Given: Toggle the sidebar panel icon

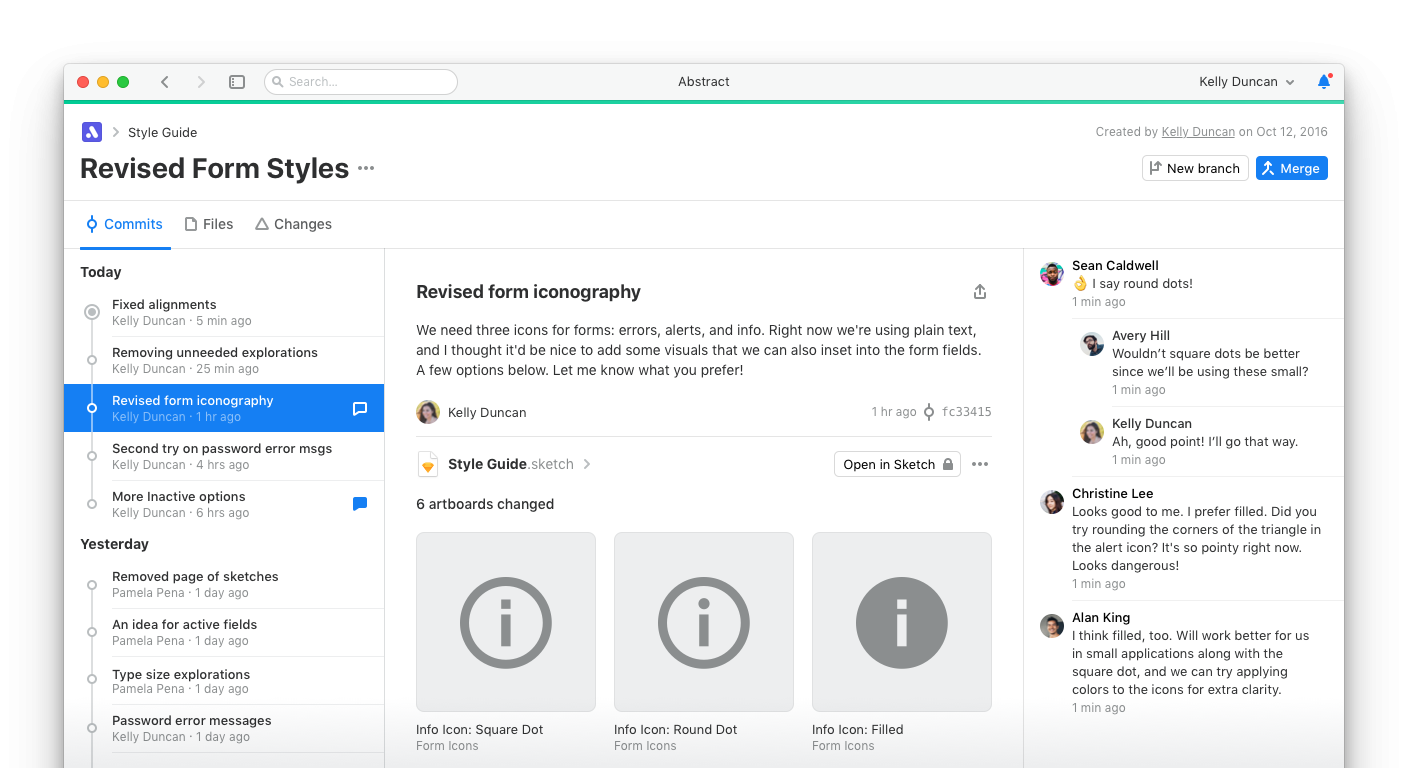Looking at the screenshot, I should click(x=237, y=82).
